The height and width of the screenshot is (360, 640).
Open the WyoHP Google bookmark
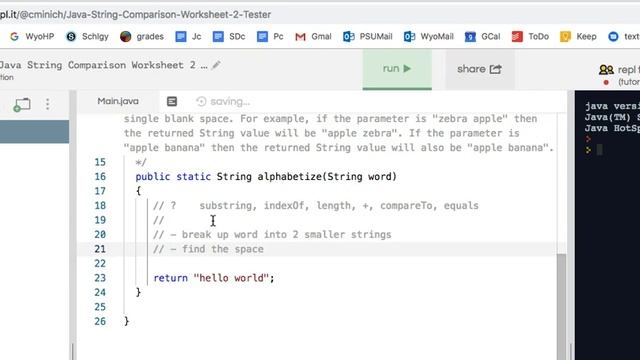pos(32,37)
